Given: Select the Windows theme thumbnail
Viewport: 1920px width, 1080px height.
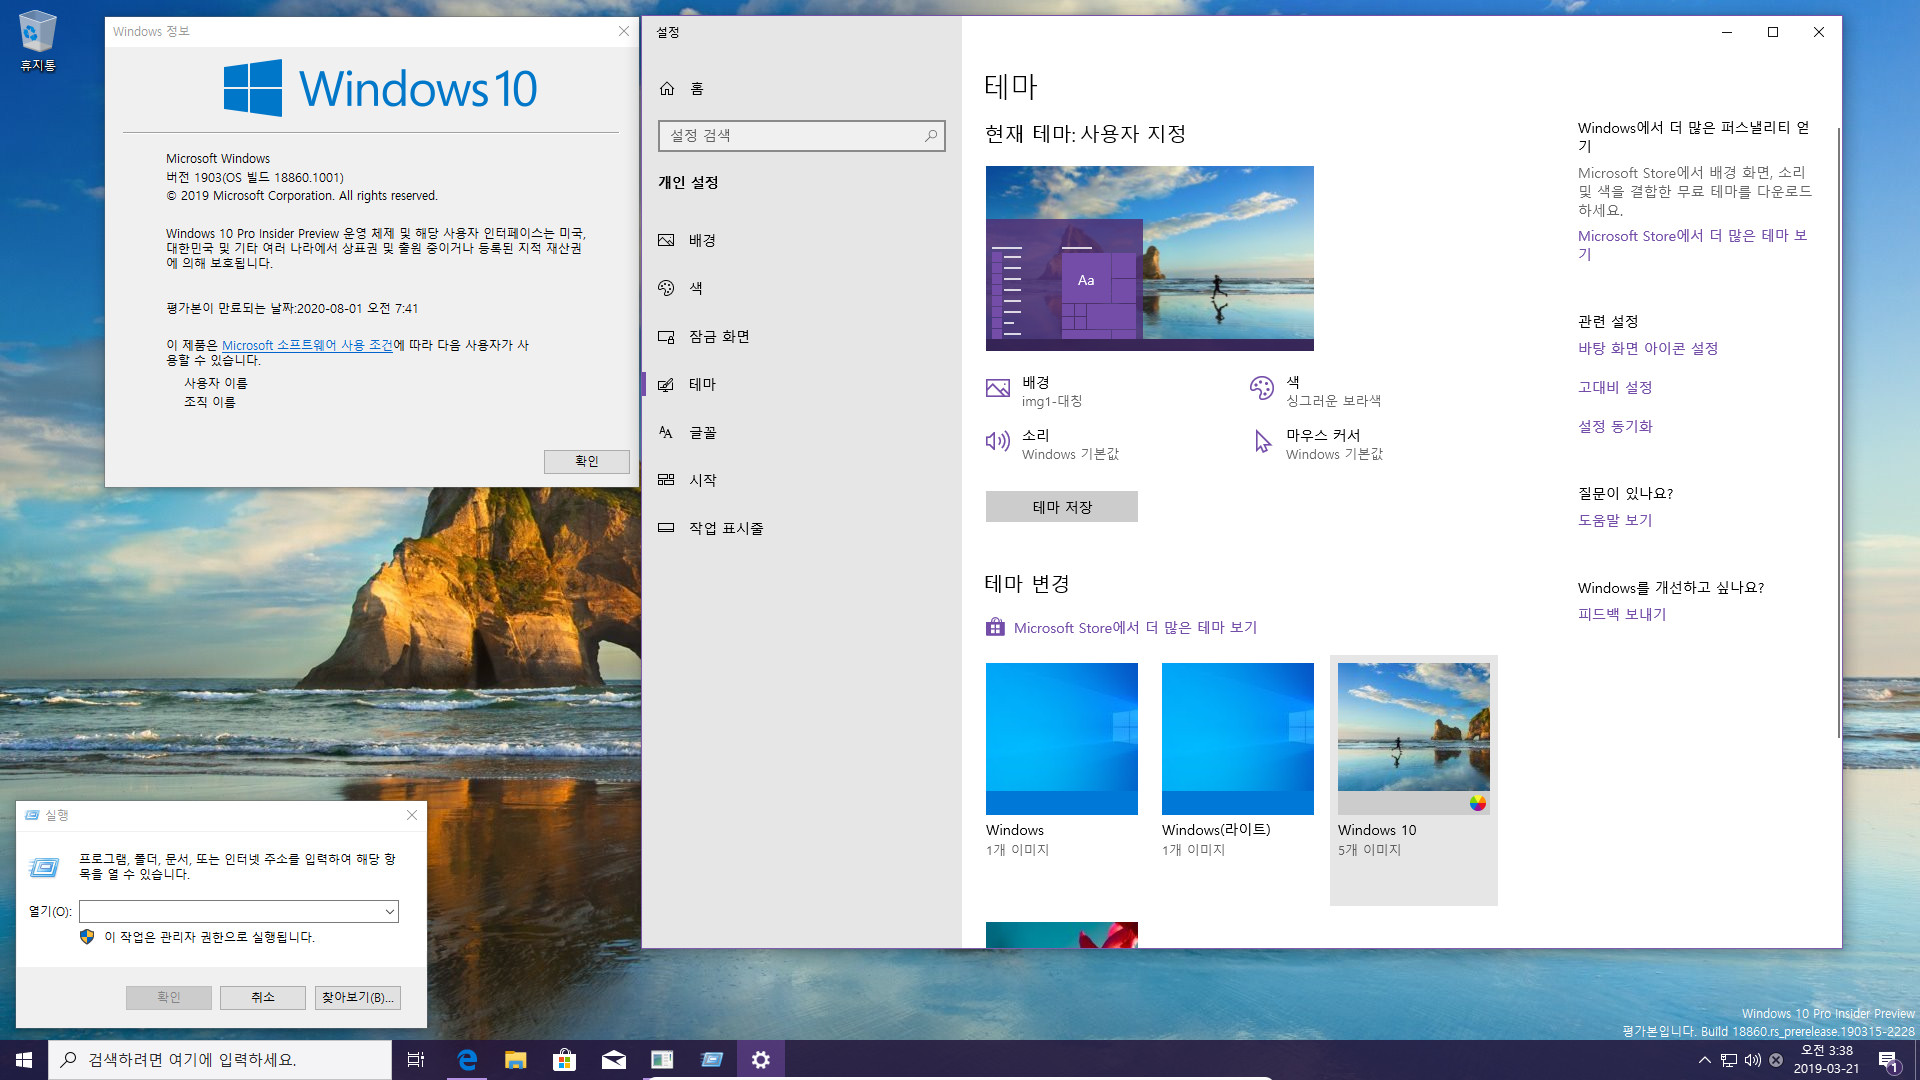Looking at the screenshot, I should click(x=1062, y=739).
